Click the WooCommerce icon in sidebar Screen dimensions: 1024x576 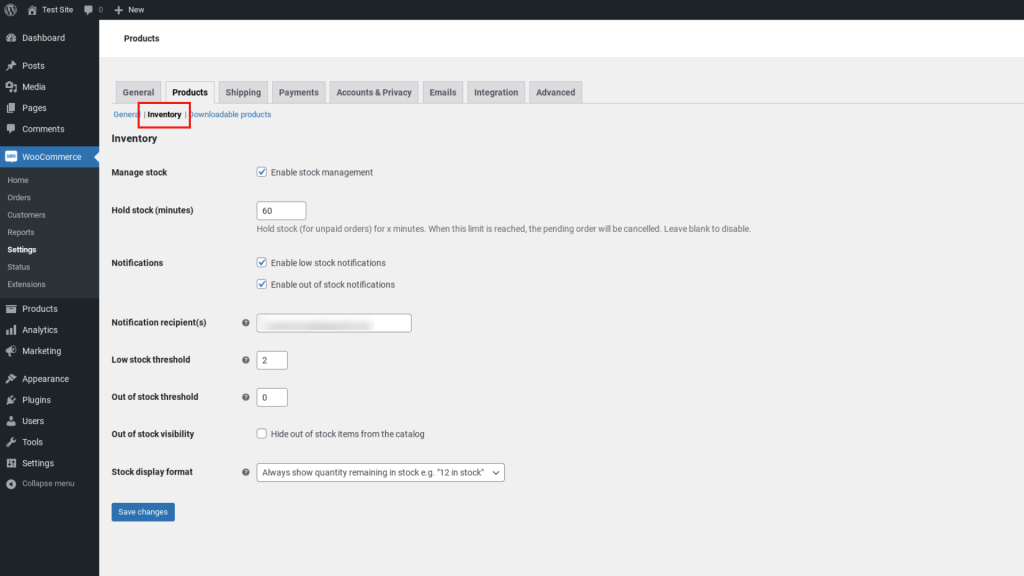(11, 157)
